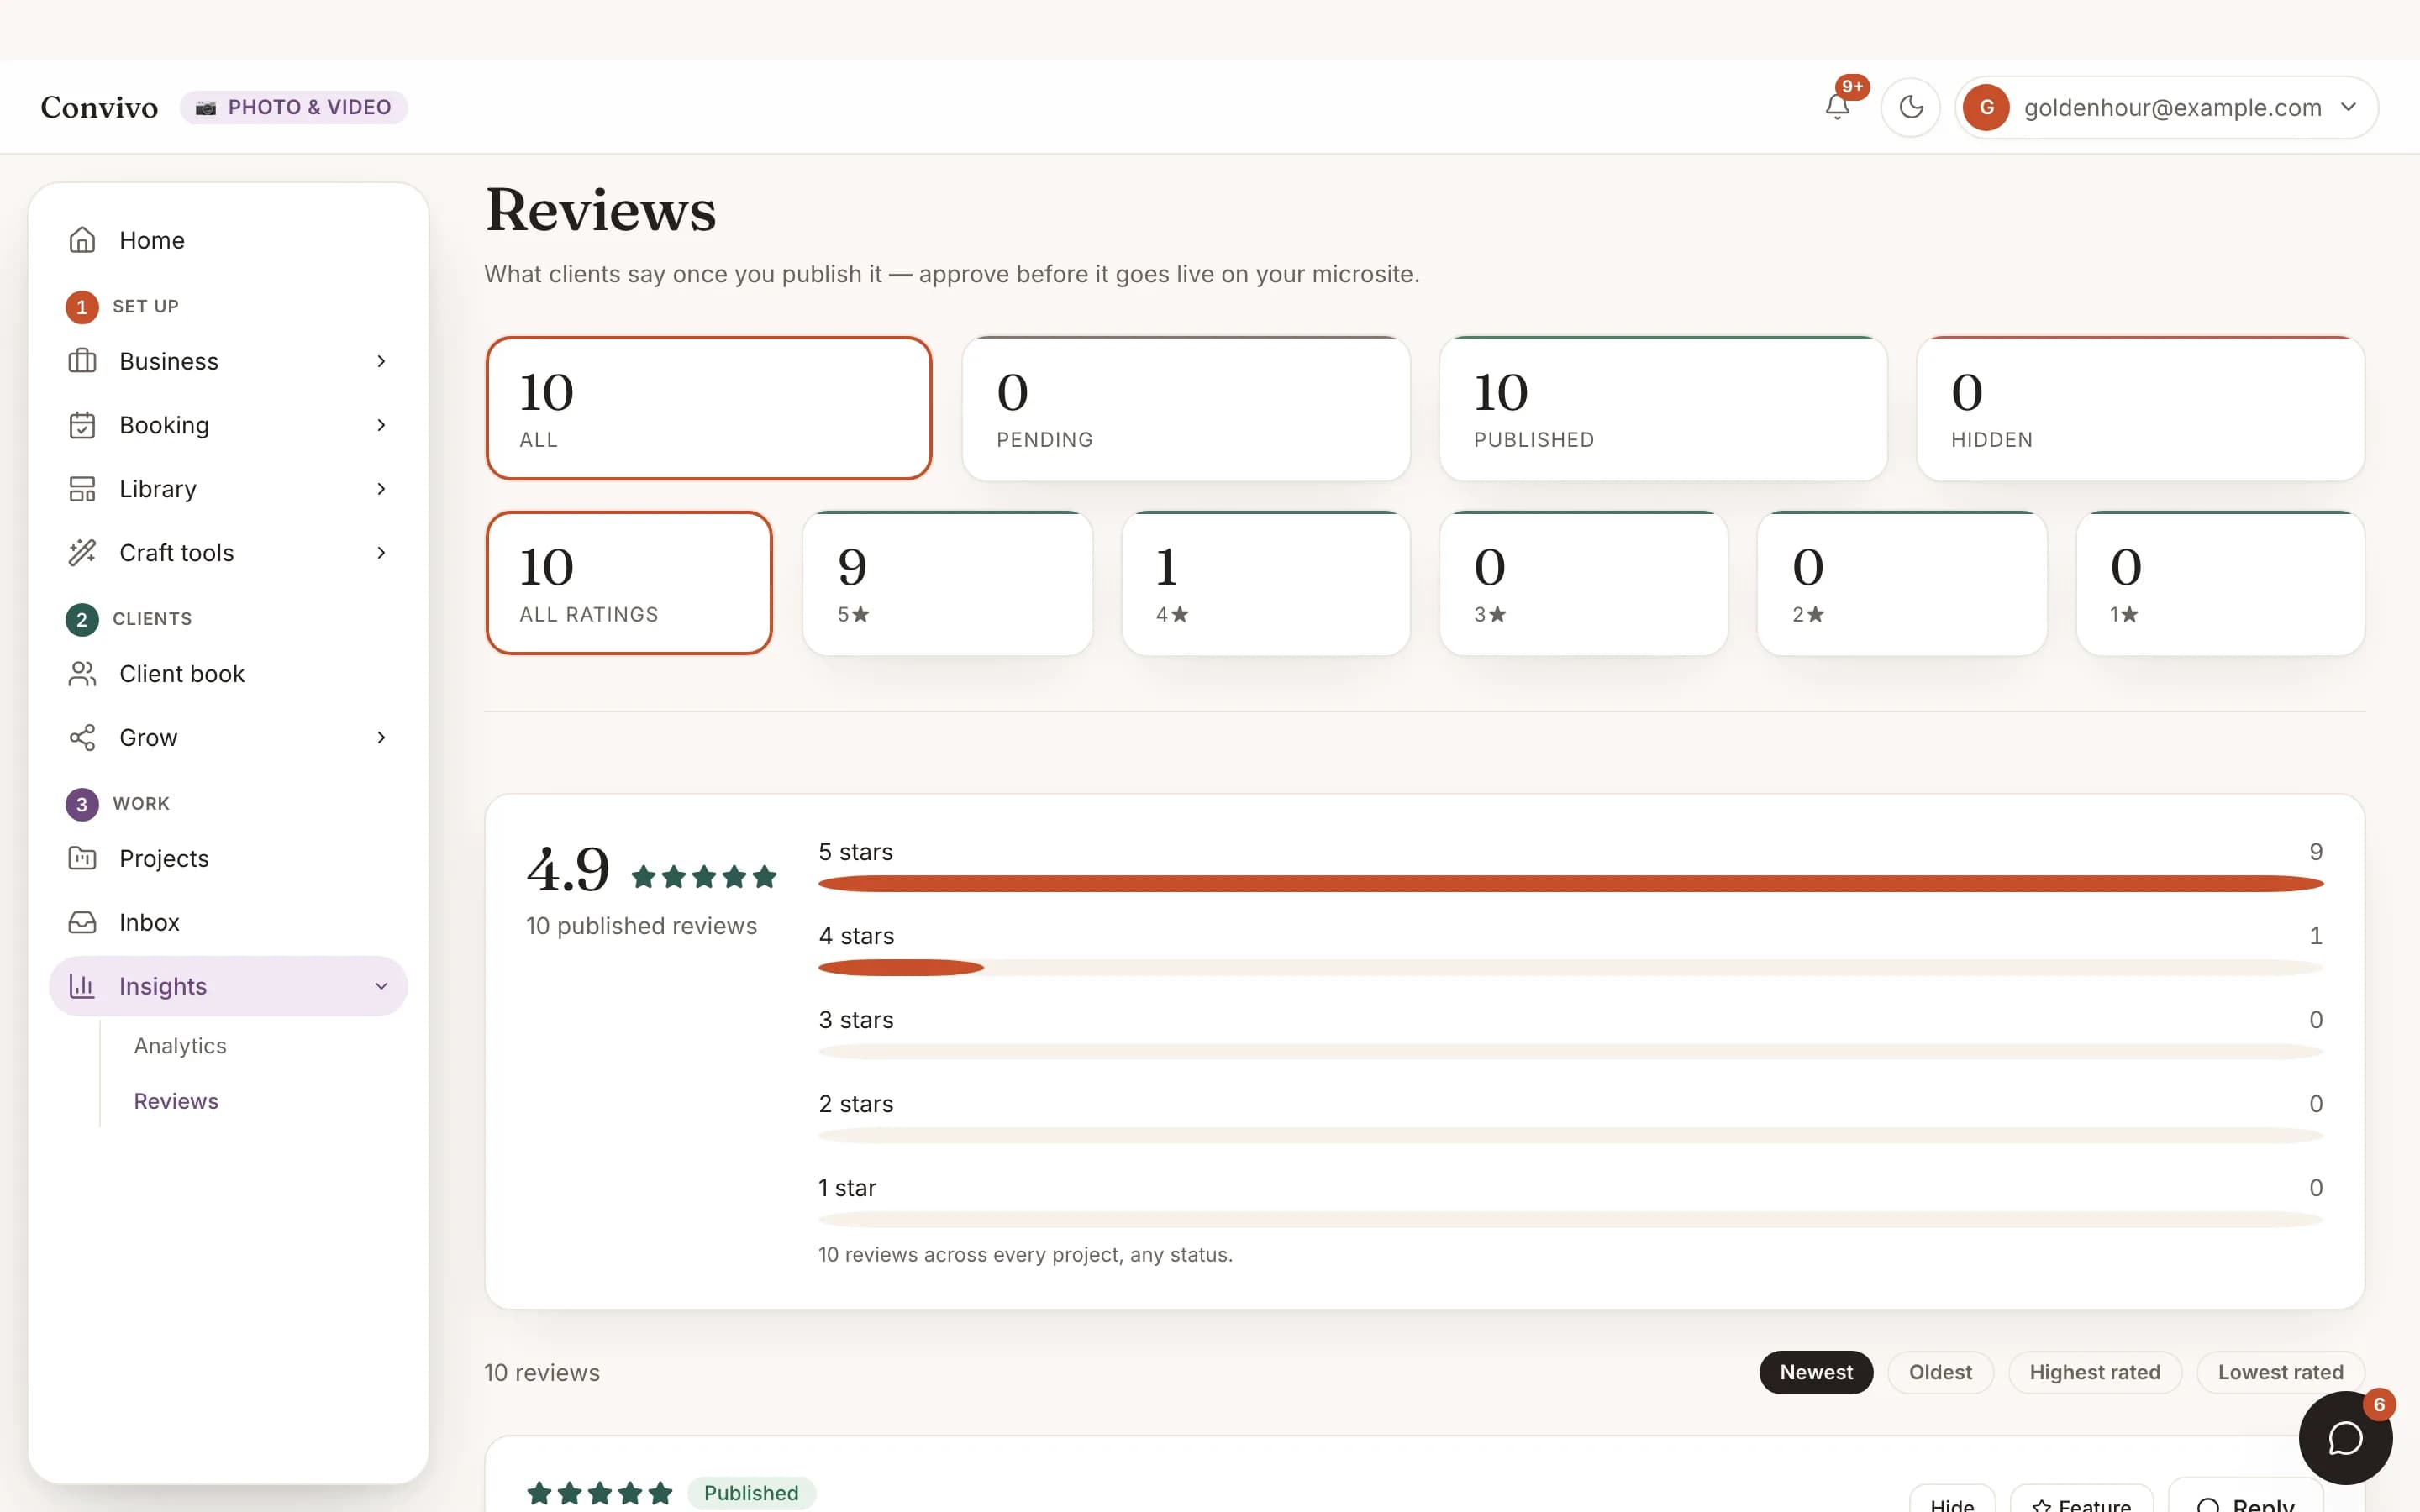Click the Published status badge on review
The width and height of the screenshot is (2420, 1512).
pos(751,1493)
